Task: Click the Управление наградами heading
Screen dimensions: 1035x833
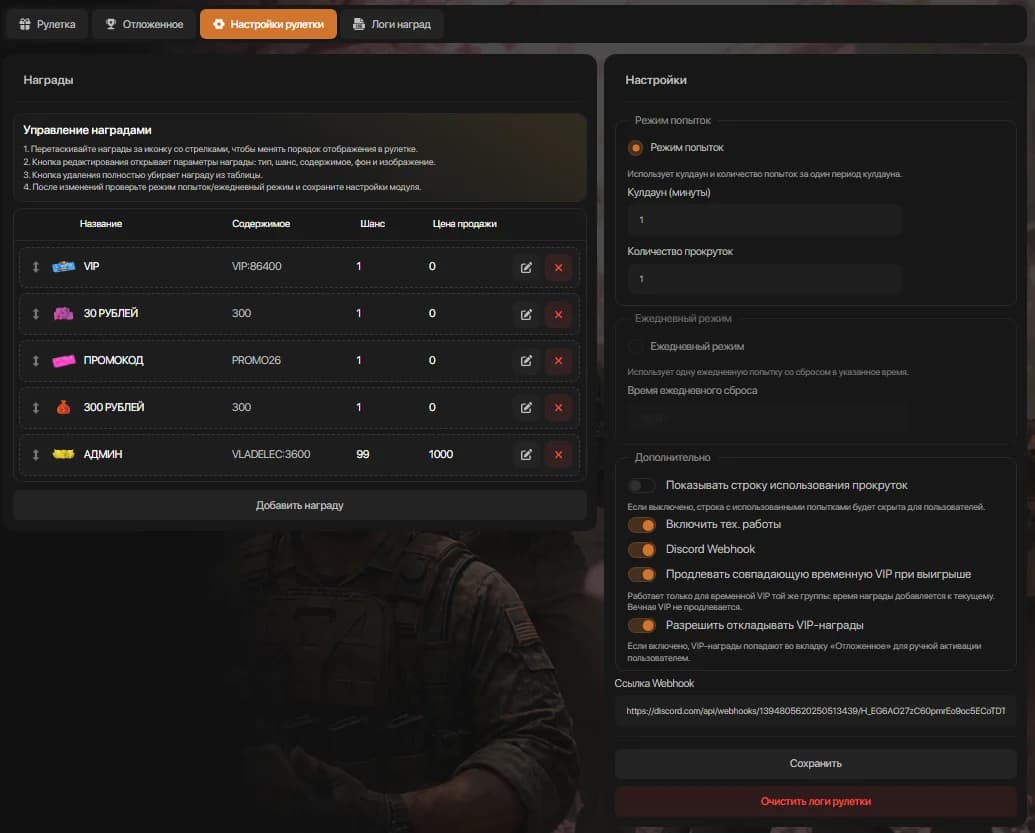Action: point(87,130)
